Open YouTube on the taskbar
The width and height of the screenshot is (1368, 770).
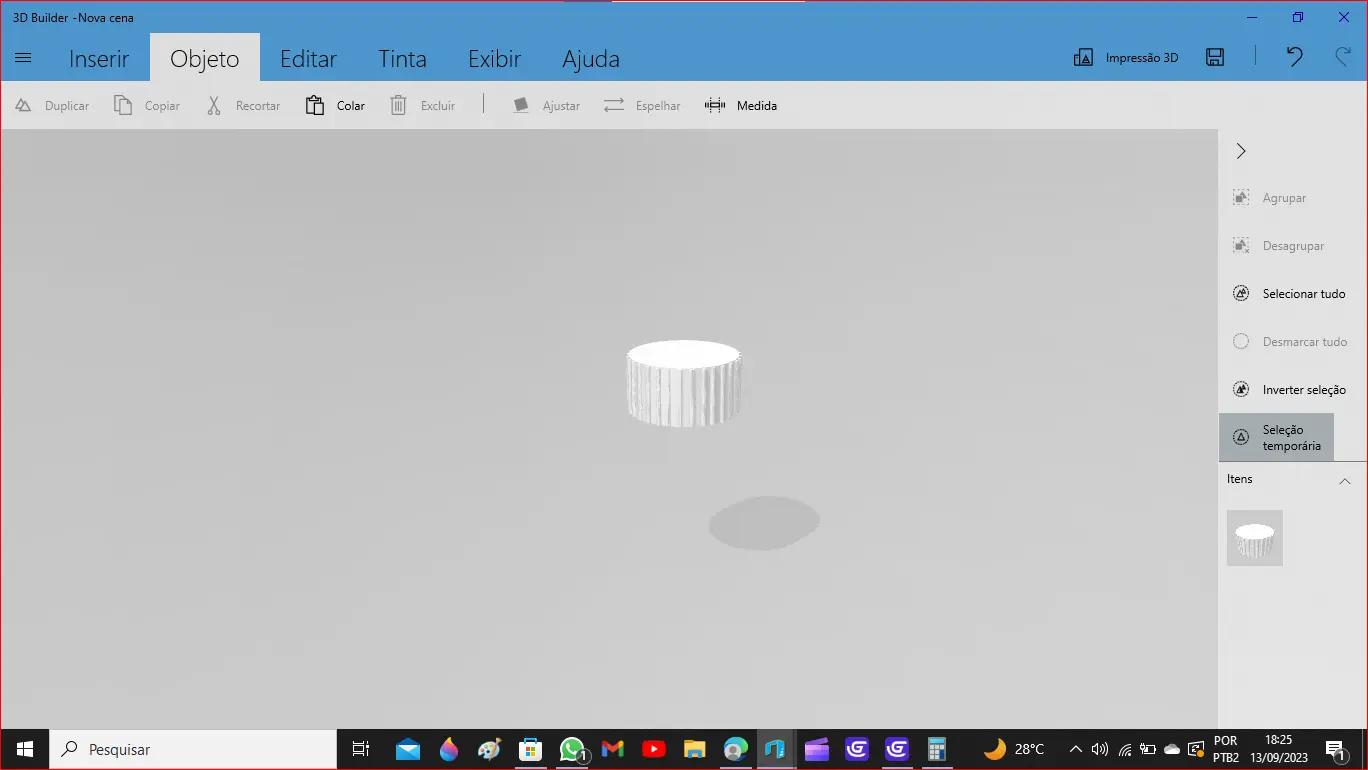tap(654, 749)
